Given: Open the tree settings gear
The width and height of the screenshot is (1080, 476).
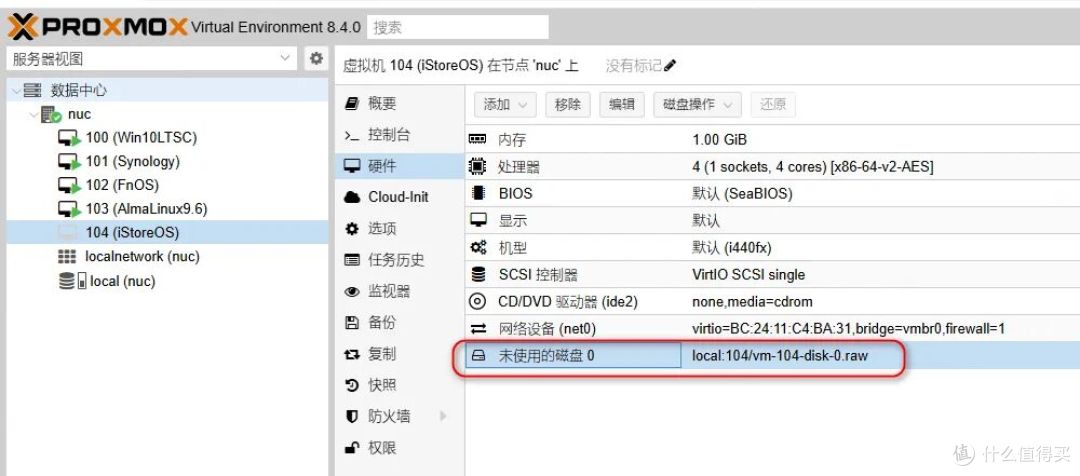Looking at the screenshot, I should 316,59.
